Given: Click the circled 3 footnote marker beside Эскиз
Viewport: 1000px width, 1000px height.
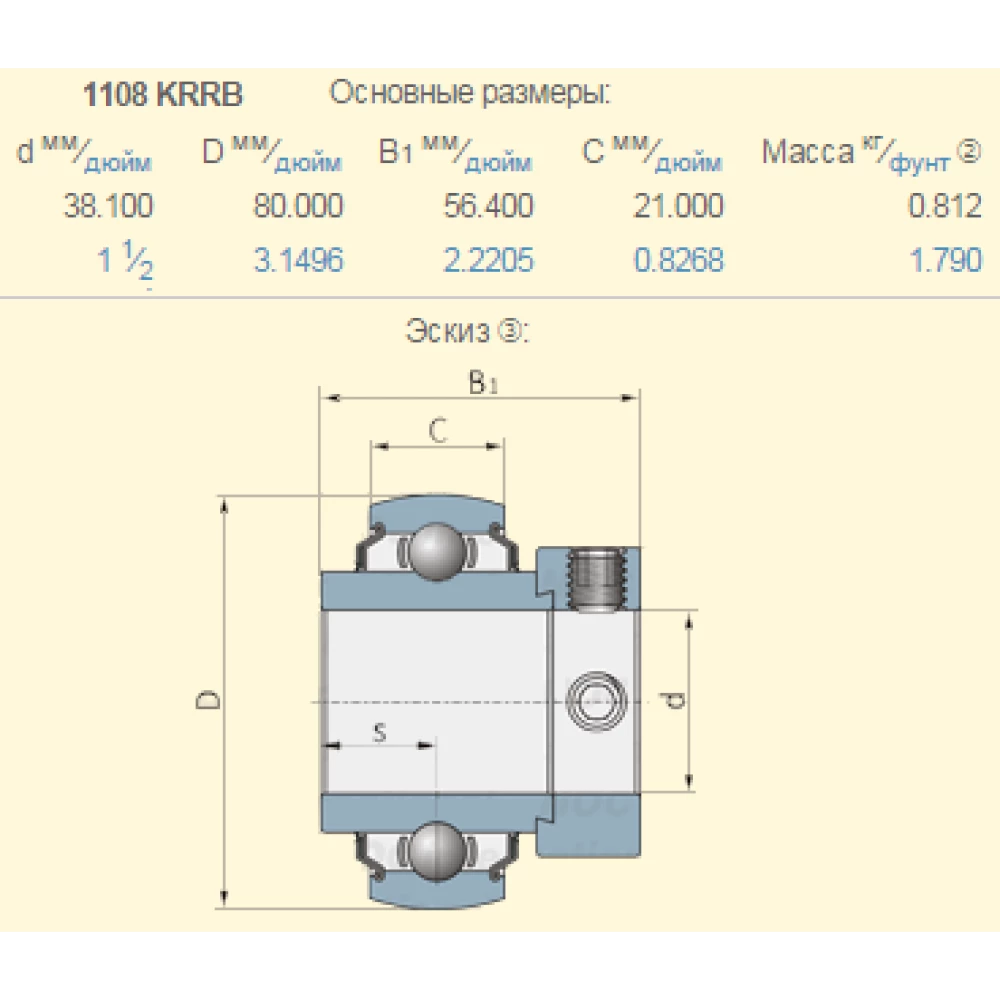Looking at the screenshot, I should (508, 331).
